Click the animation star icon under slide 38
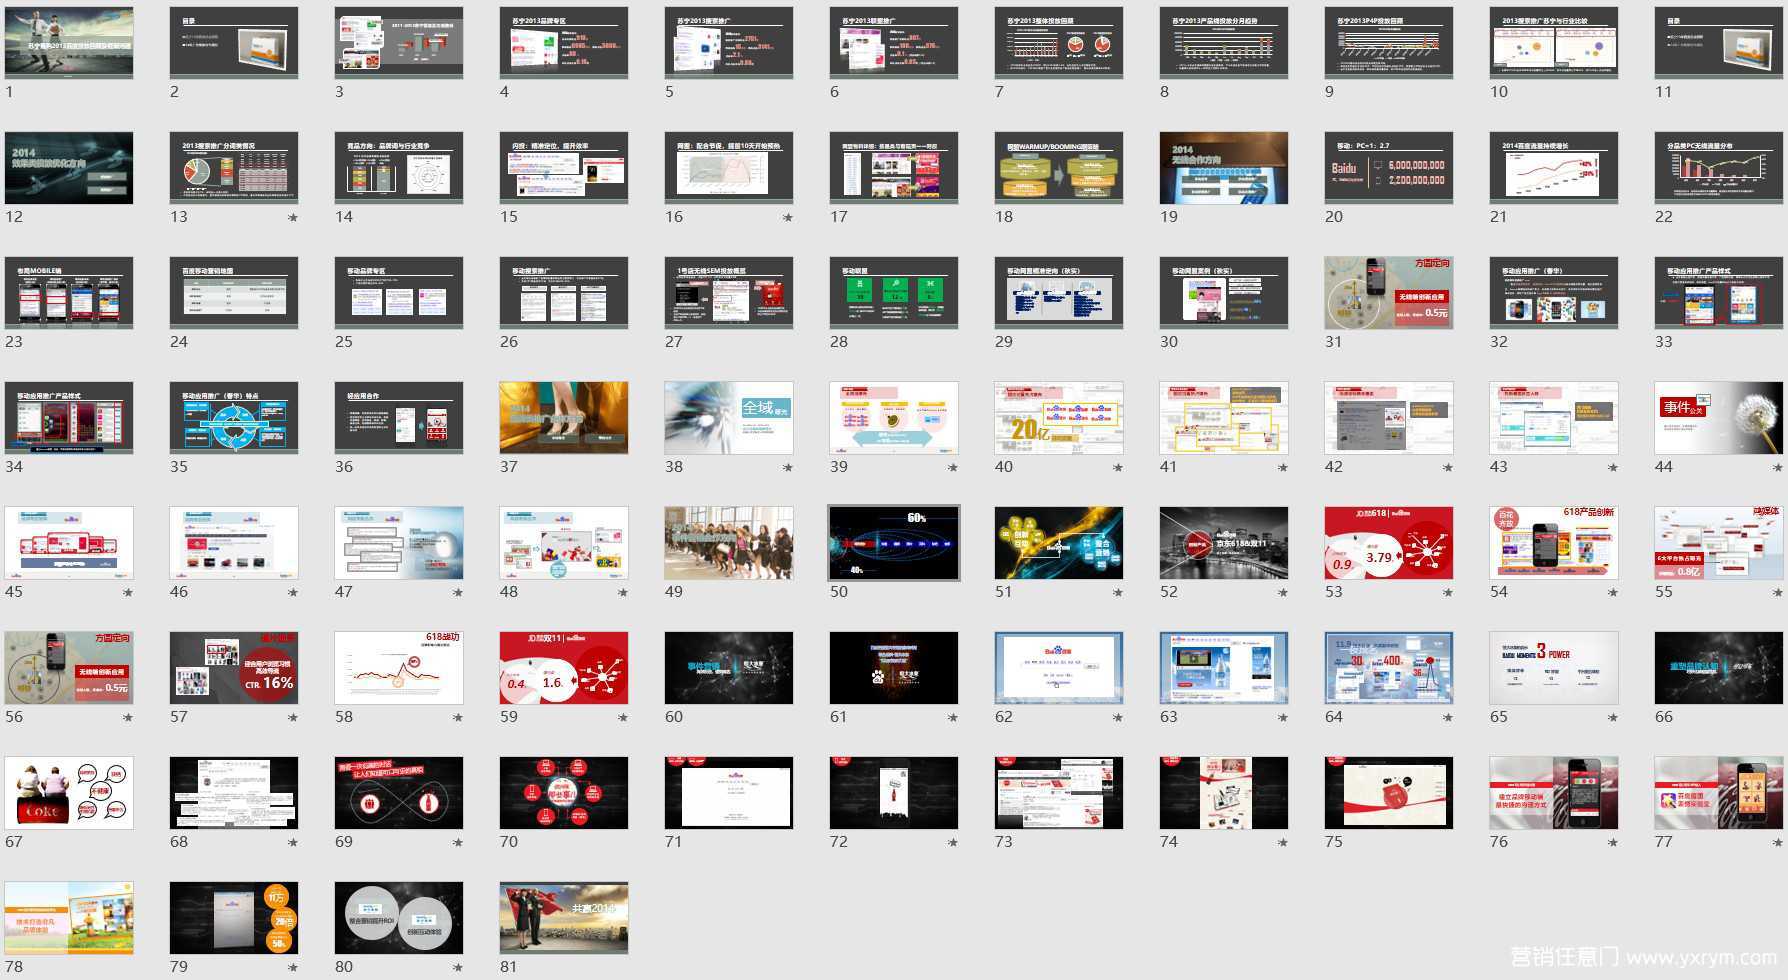 tap(788, 468)
